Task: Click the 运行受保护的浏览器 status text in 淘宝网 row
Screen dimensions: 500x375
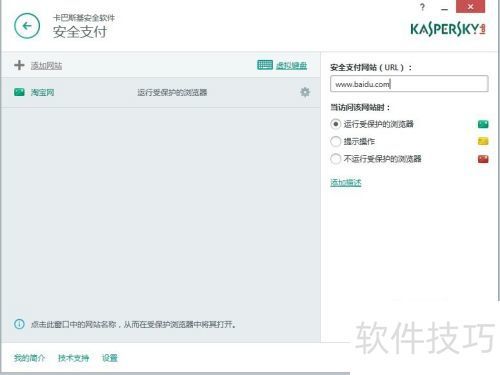Action: (x=172, y=92)
